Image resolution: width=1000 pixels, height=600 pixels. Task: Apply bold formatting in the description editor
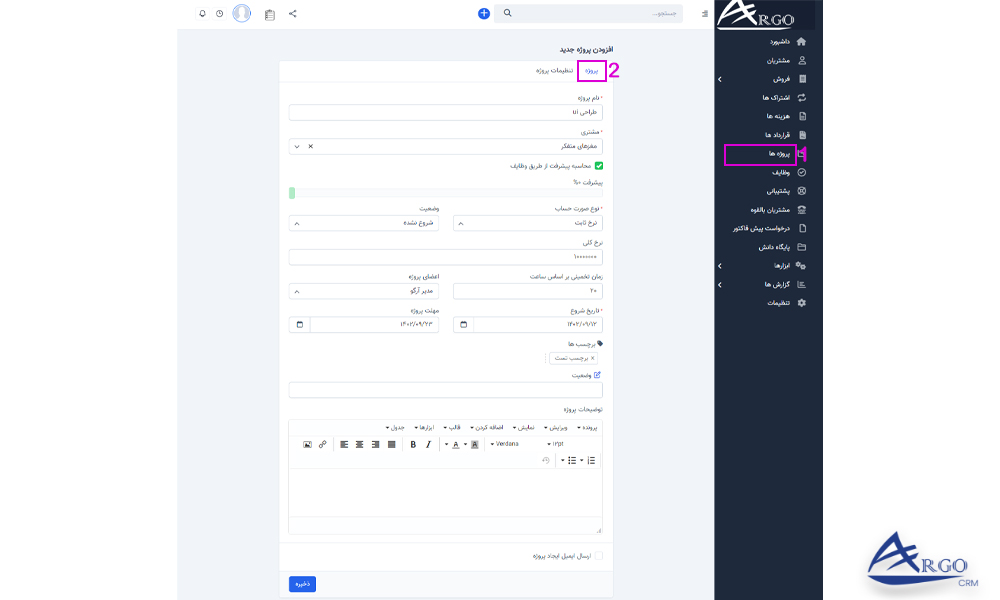(412, 444)
